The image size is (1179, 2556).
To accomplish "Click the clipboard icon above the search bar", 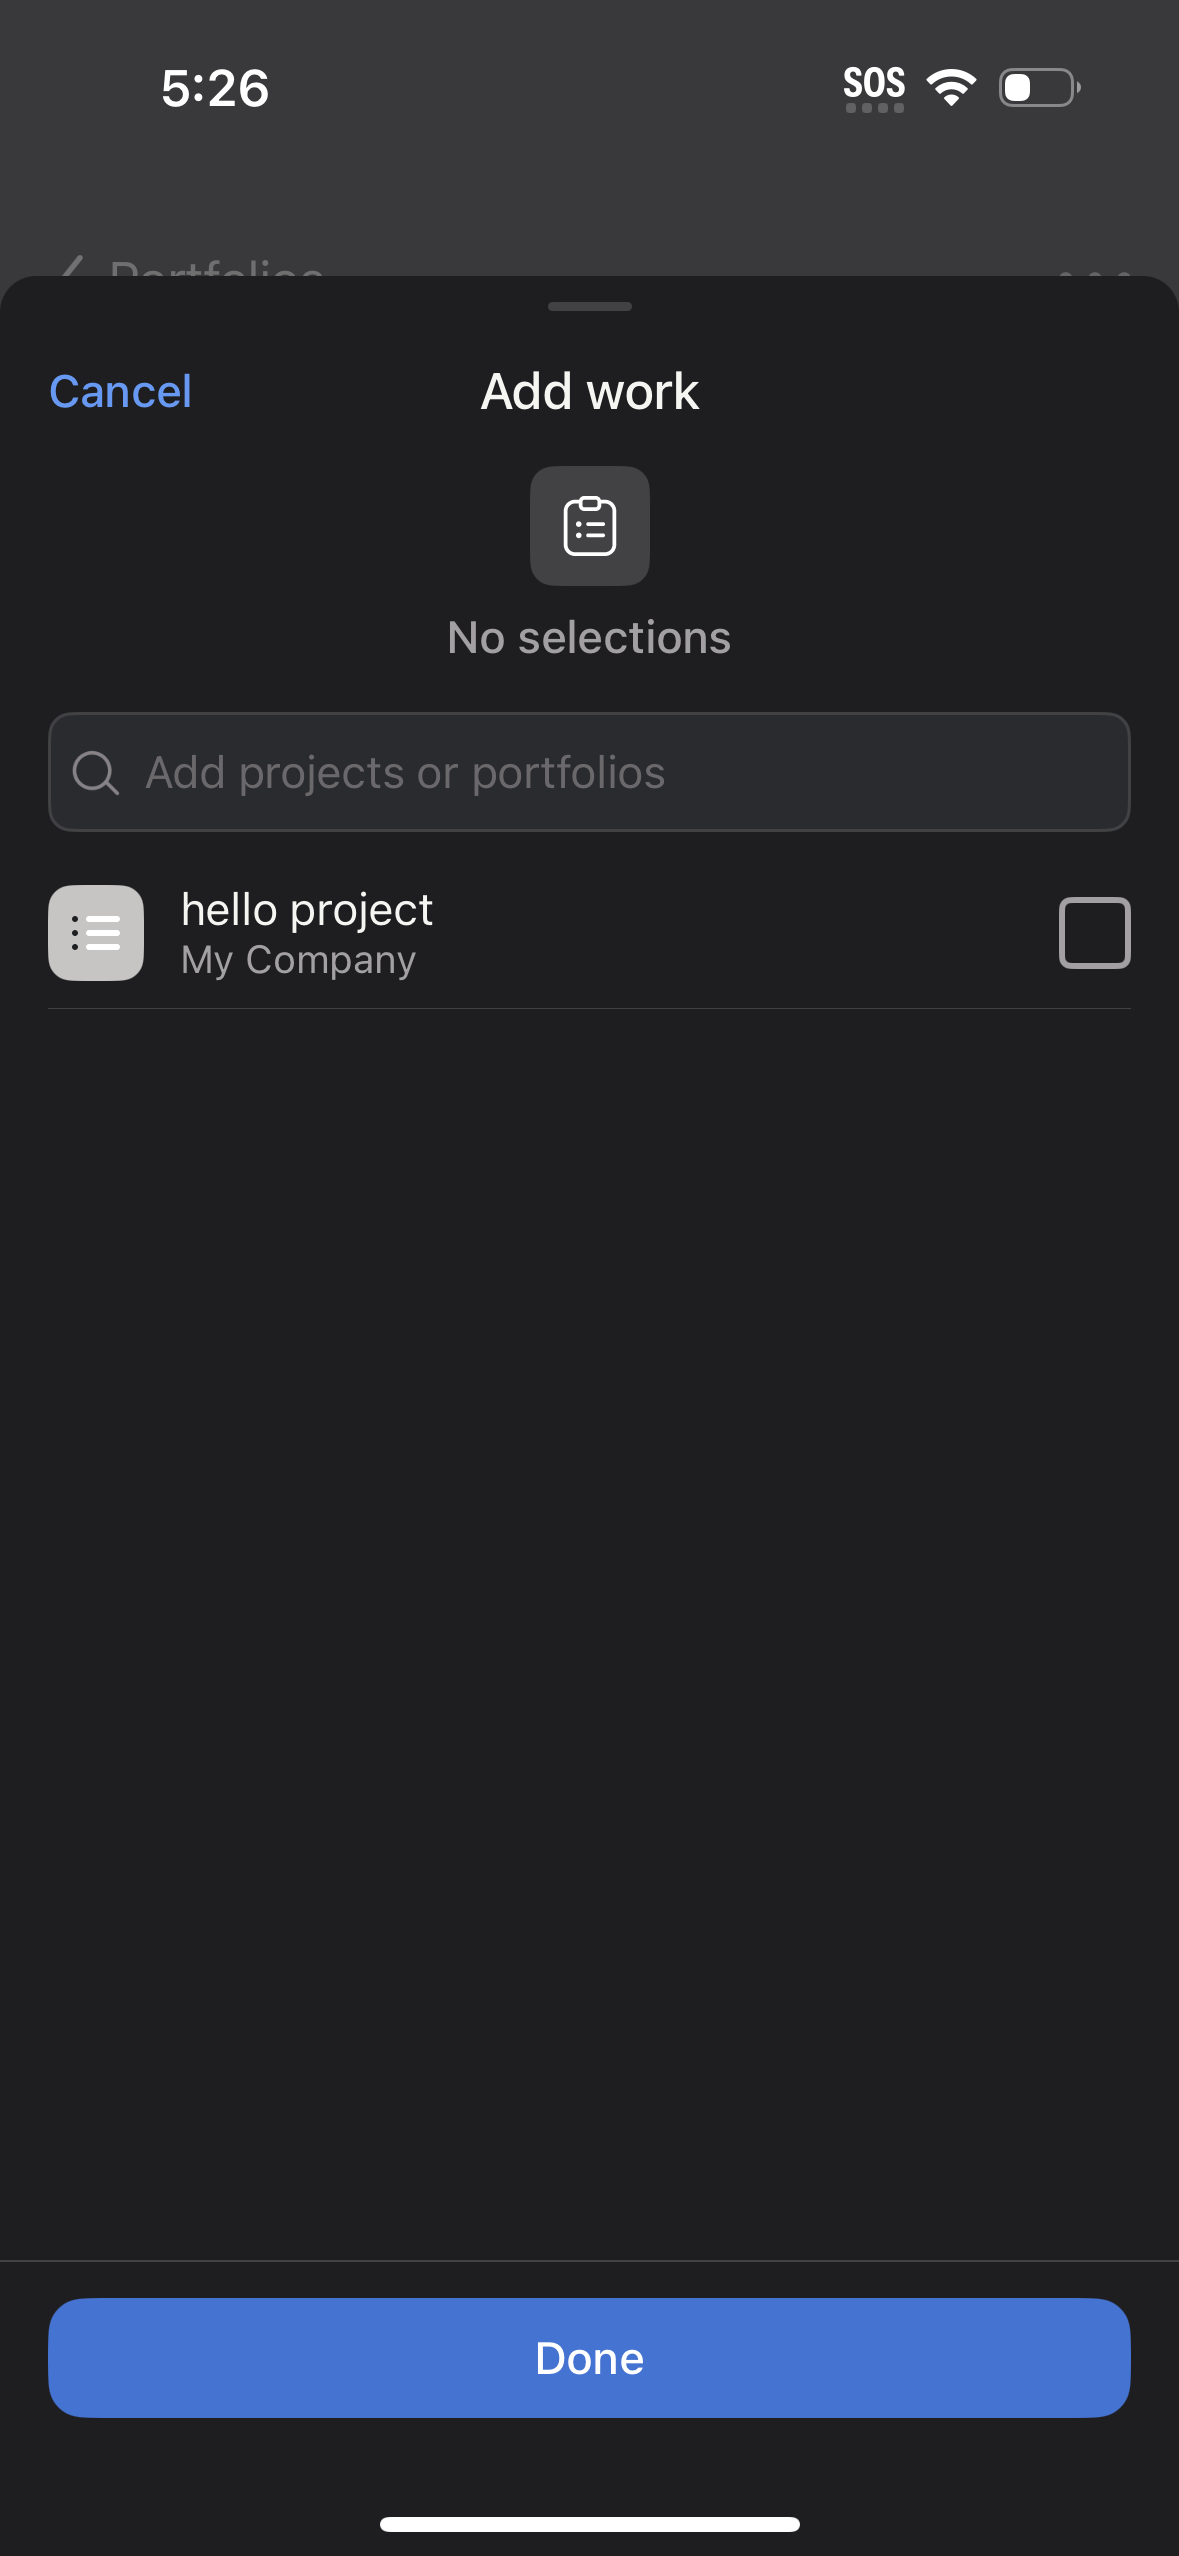I will [588, 526].
